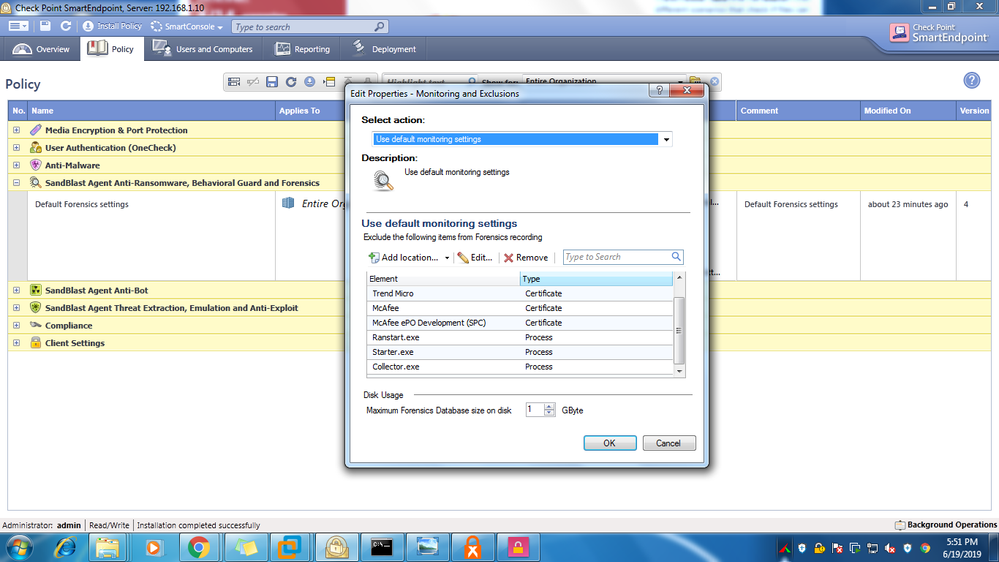Select the McAfee certificate row
The height and width of the screenshot is (562, 999).
520,308
